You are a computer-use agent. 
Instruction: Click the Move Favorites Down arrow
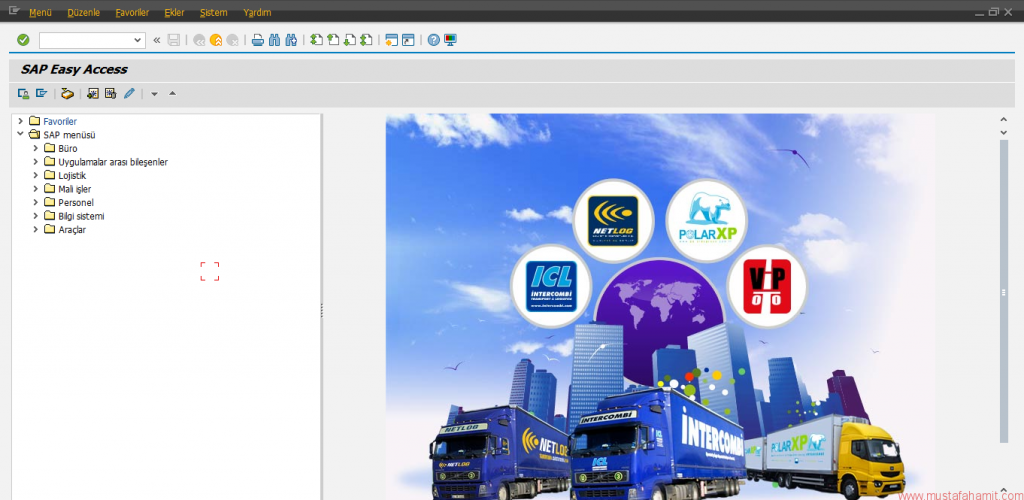click(x=154, y=94)
